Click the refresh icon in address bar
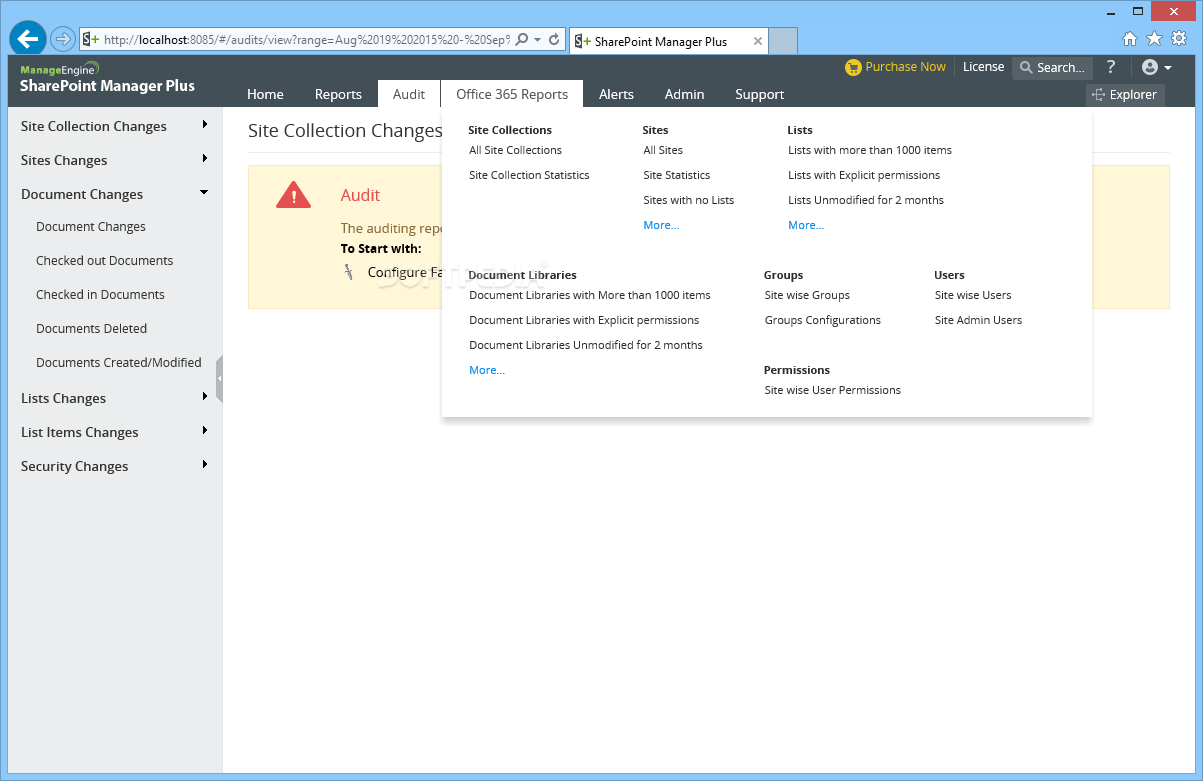Image resolution: width=1203 pixels, height=781 pixels. click(554, 40)
